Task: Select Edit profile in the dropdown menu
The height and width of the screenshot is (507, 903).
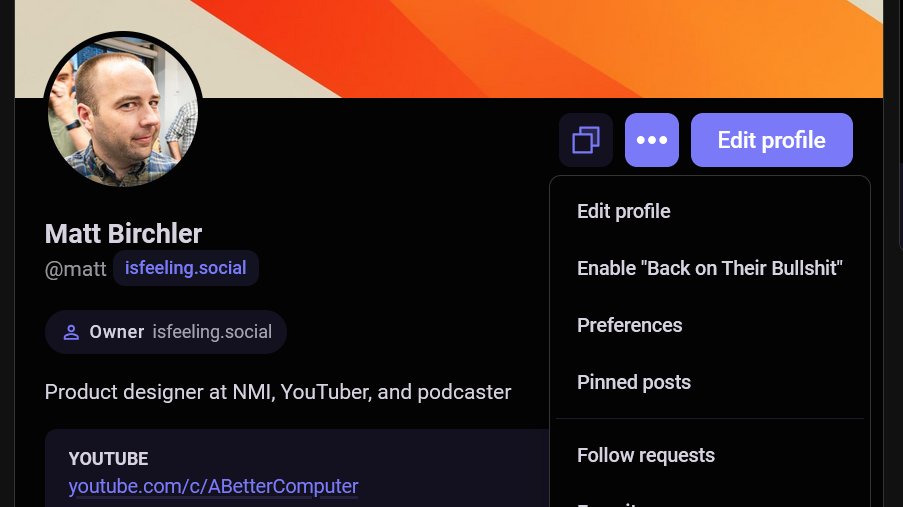Action: pos(624,212)
